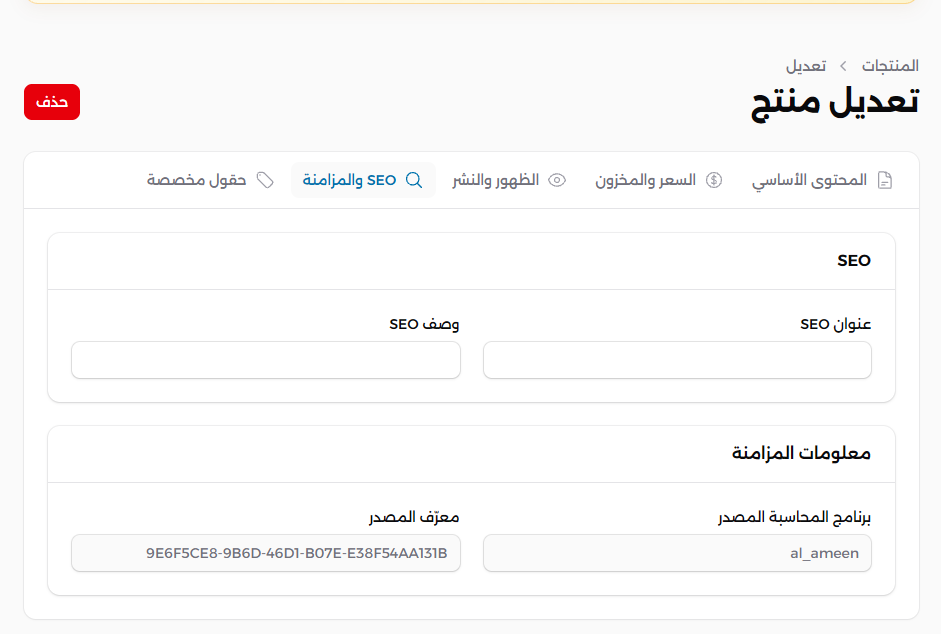Open the المنتجات breadcrumb link

point(890,65)
